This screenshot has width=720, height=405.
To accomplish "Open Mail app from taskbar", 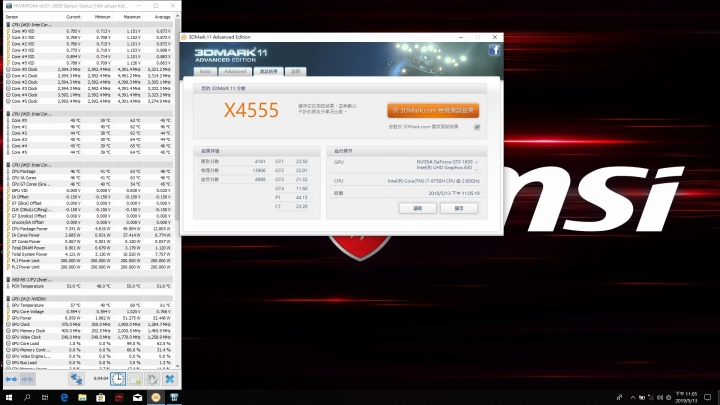I will pos(137,398).
